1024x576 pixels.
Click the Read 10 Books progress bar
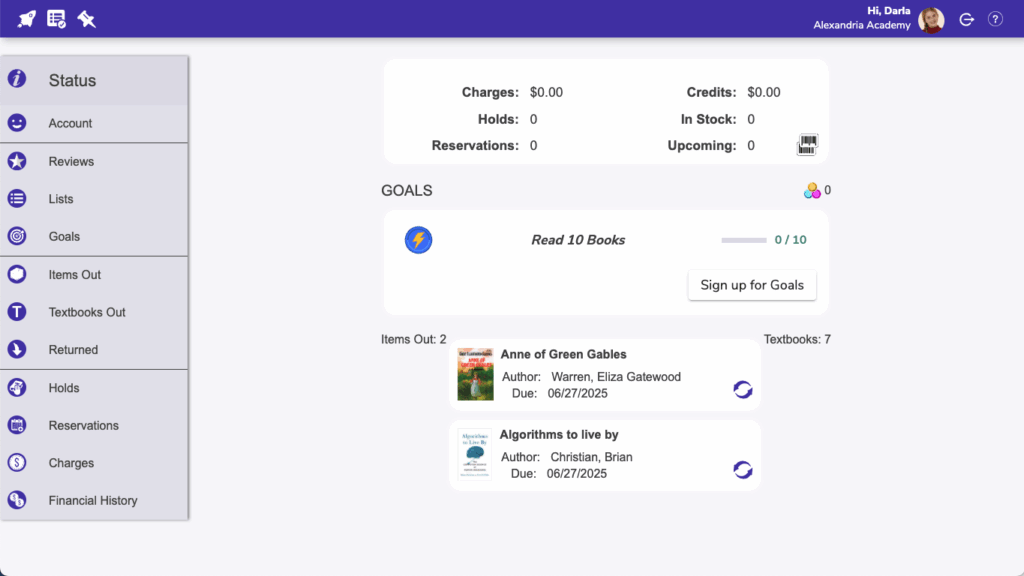pyautogui.click(x=744, y=240)
